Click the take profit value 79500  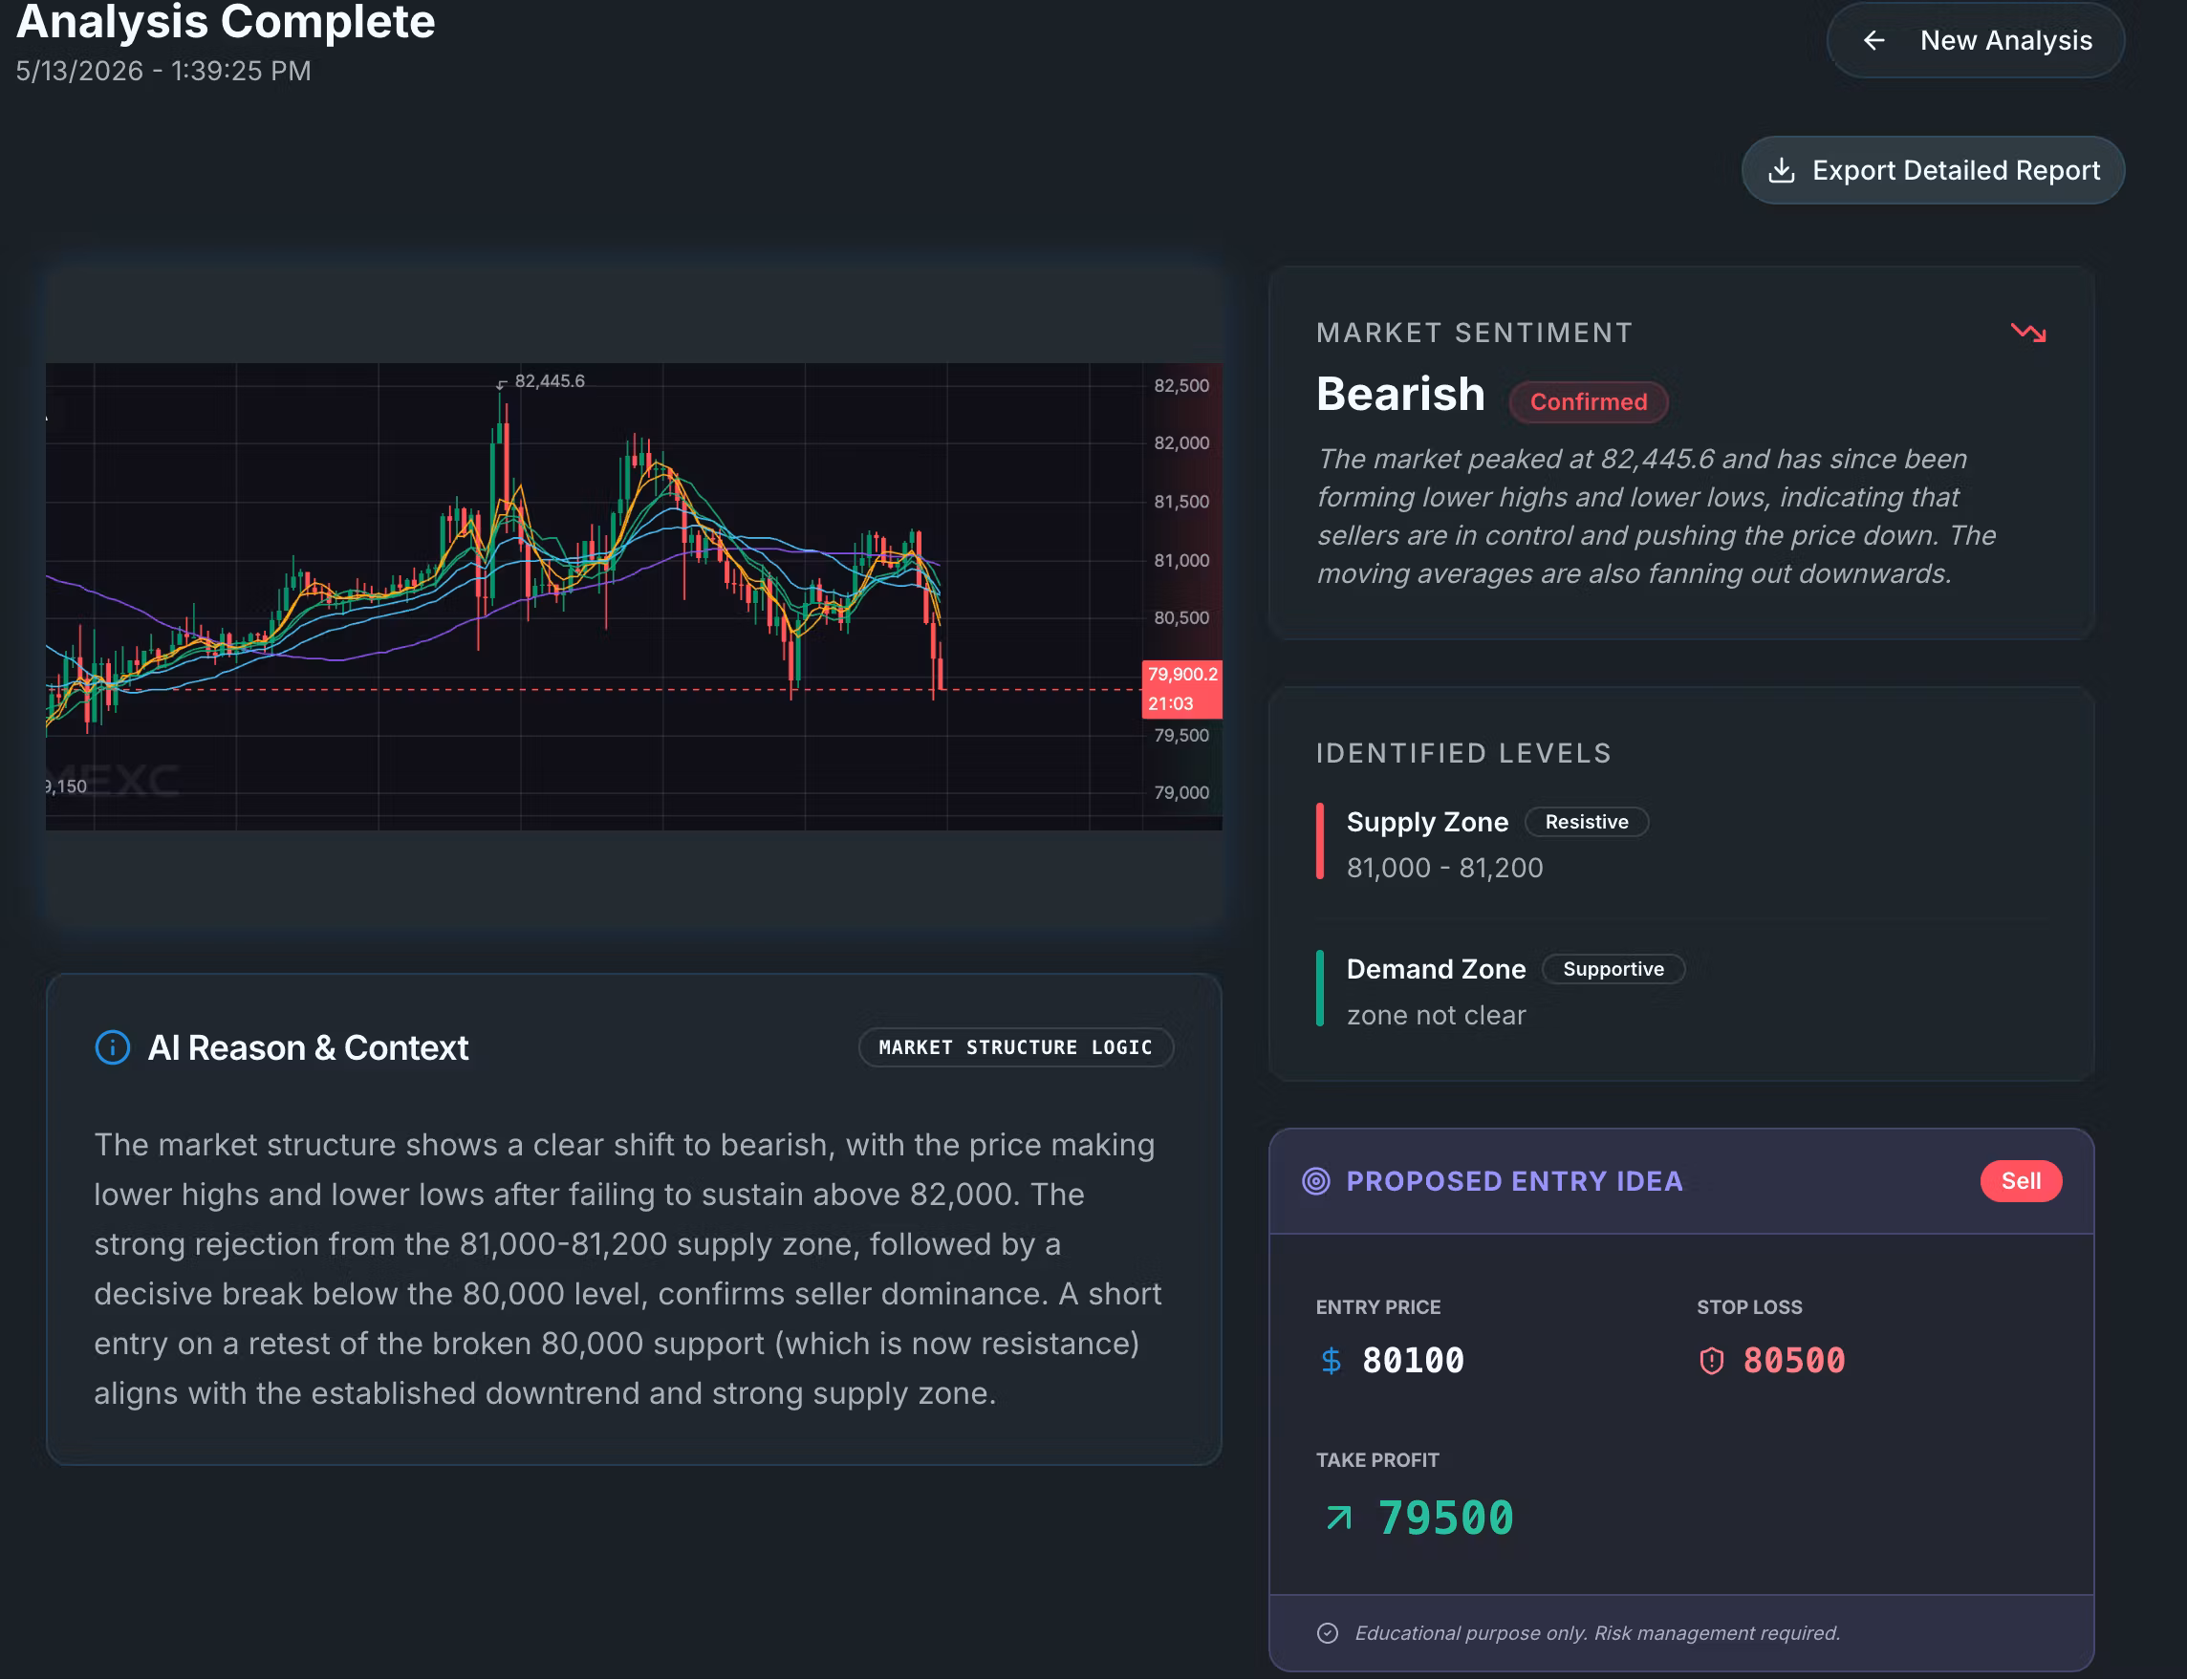[x=1446, y=1518]
